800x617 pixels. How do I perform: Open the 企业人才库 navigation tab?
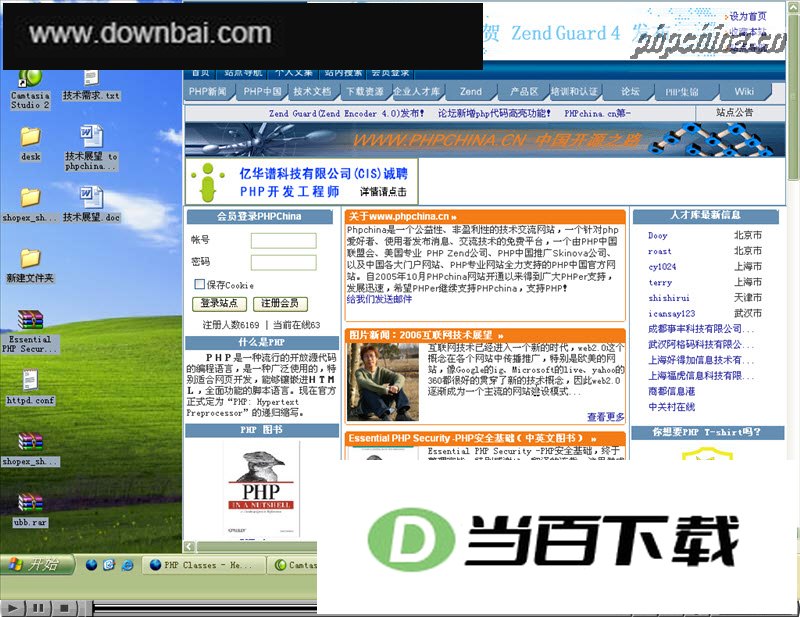(x=417, y=92)
